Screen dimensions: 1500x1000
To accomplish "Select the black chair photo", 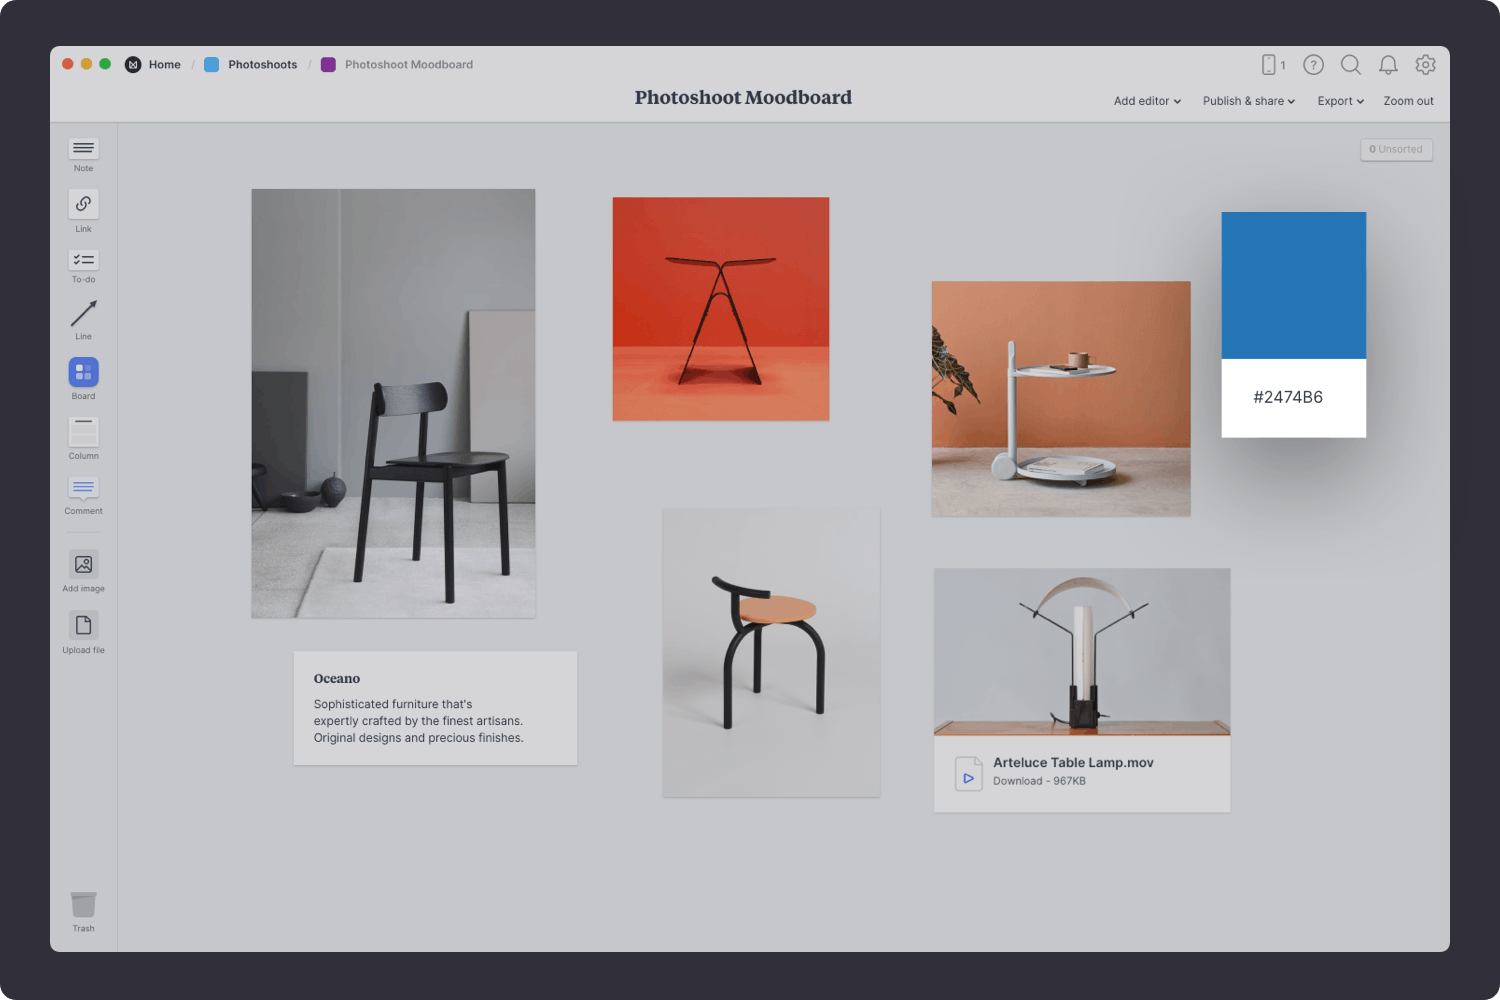I will point(393,403).
